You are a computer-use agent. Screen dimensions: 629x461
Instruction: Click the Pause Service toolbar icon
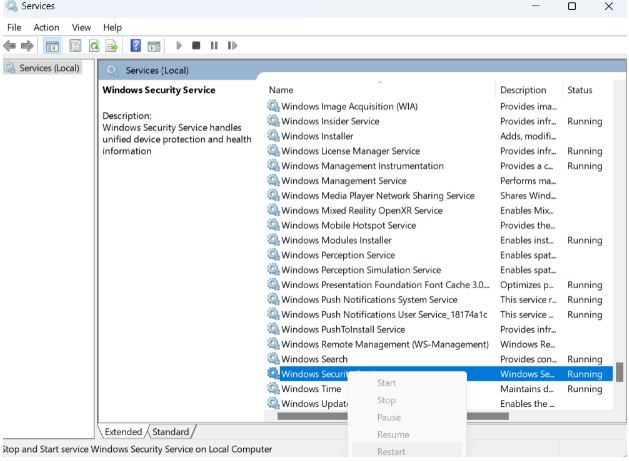pos(214,45)
